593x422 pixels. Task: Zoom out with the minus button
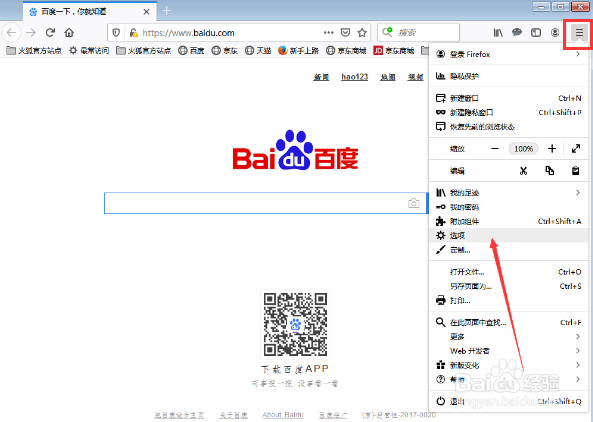[x=495, y=149]
